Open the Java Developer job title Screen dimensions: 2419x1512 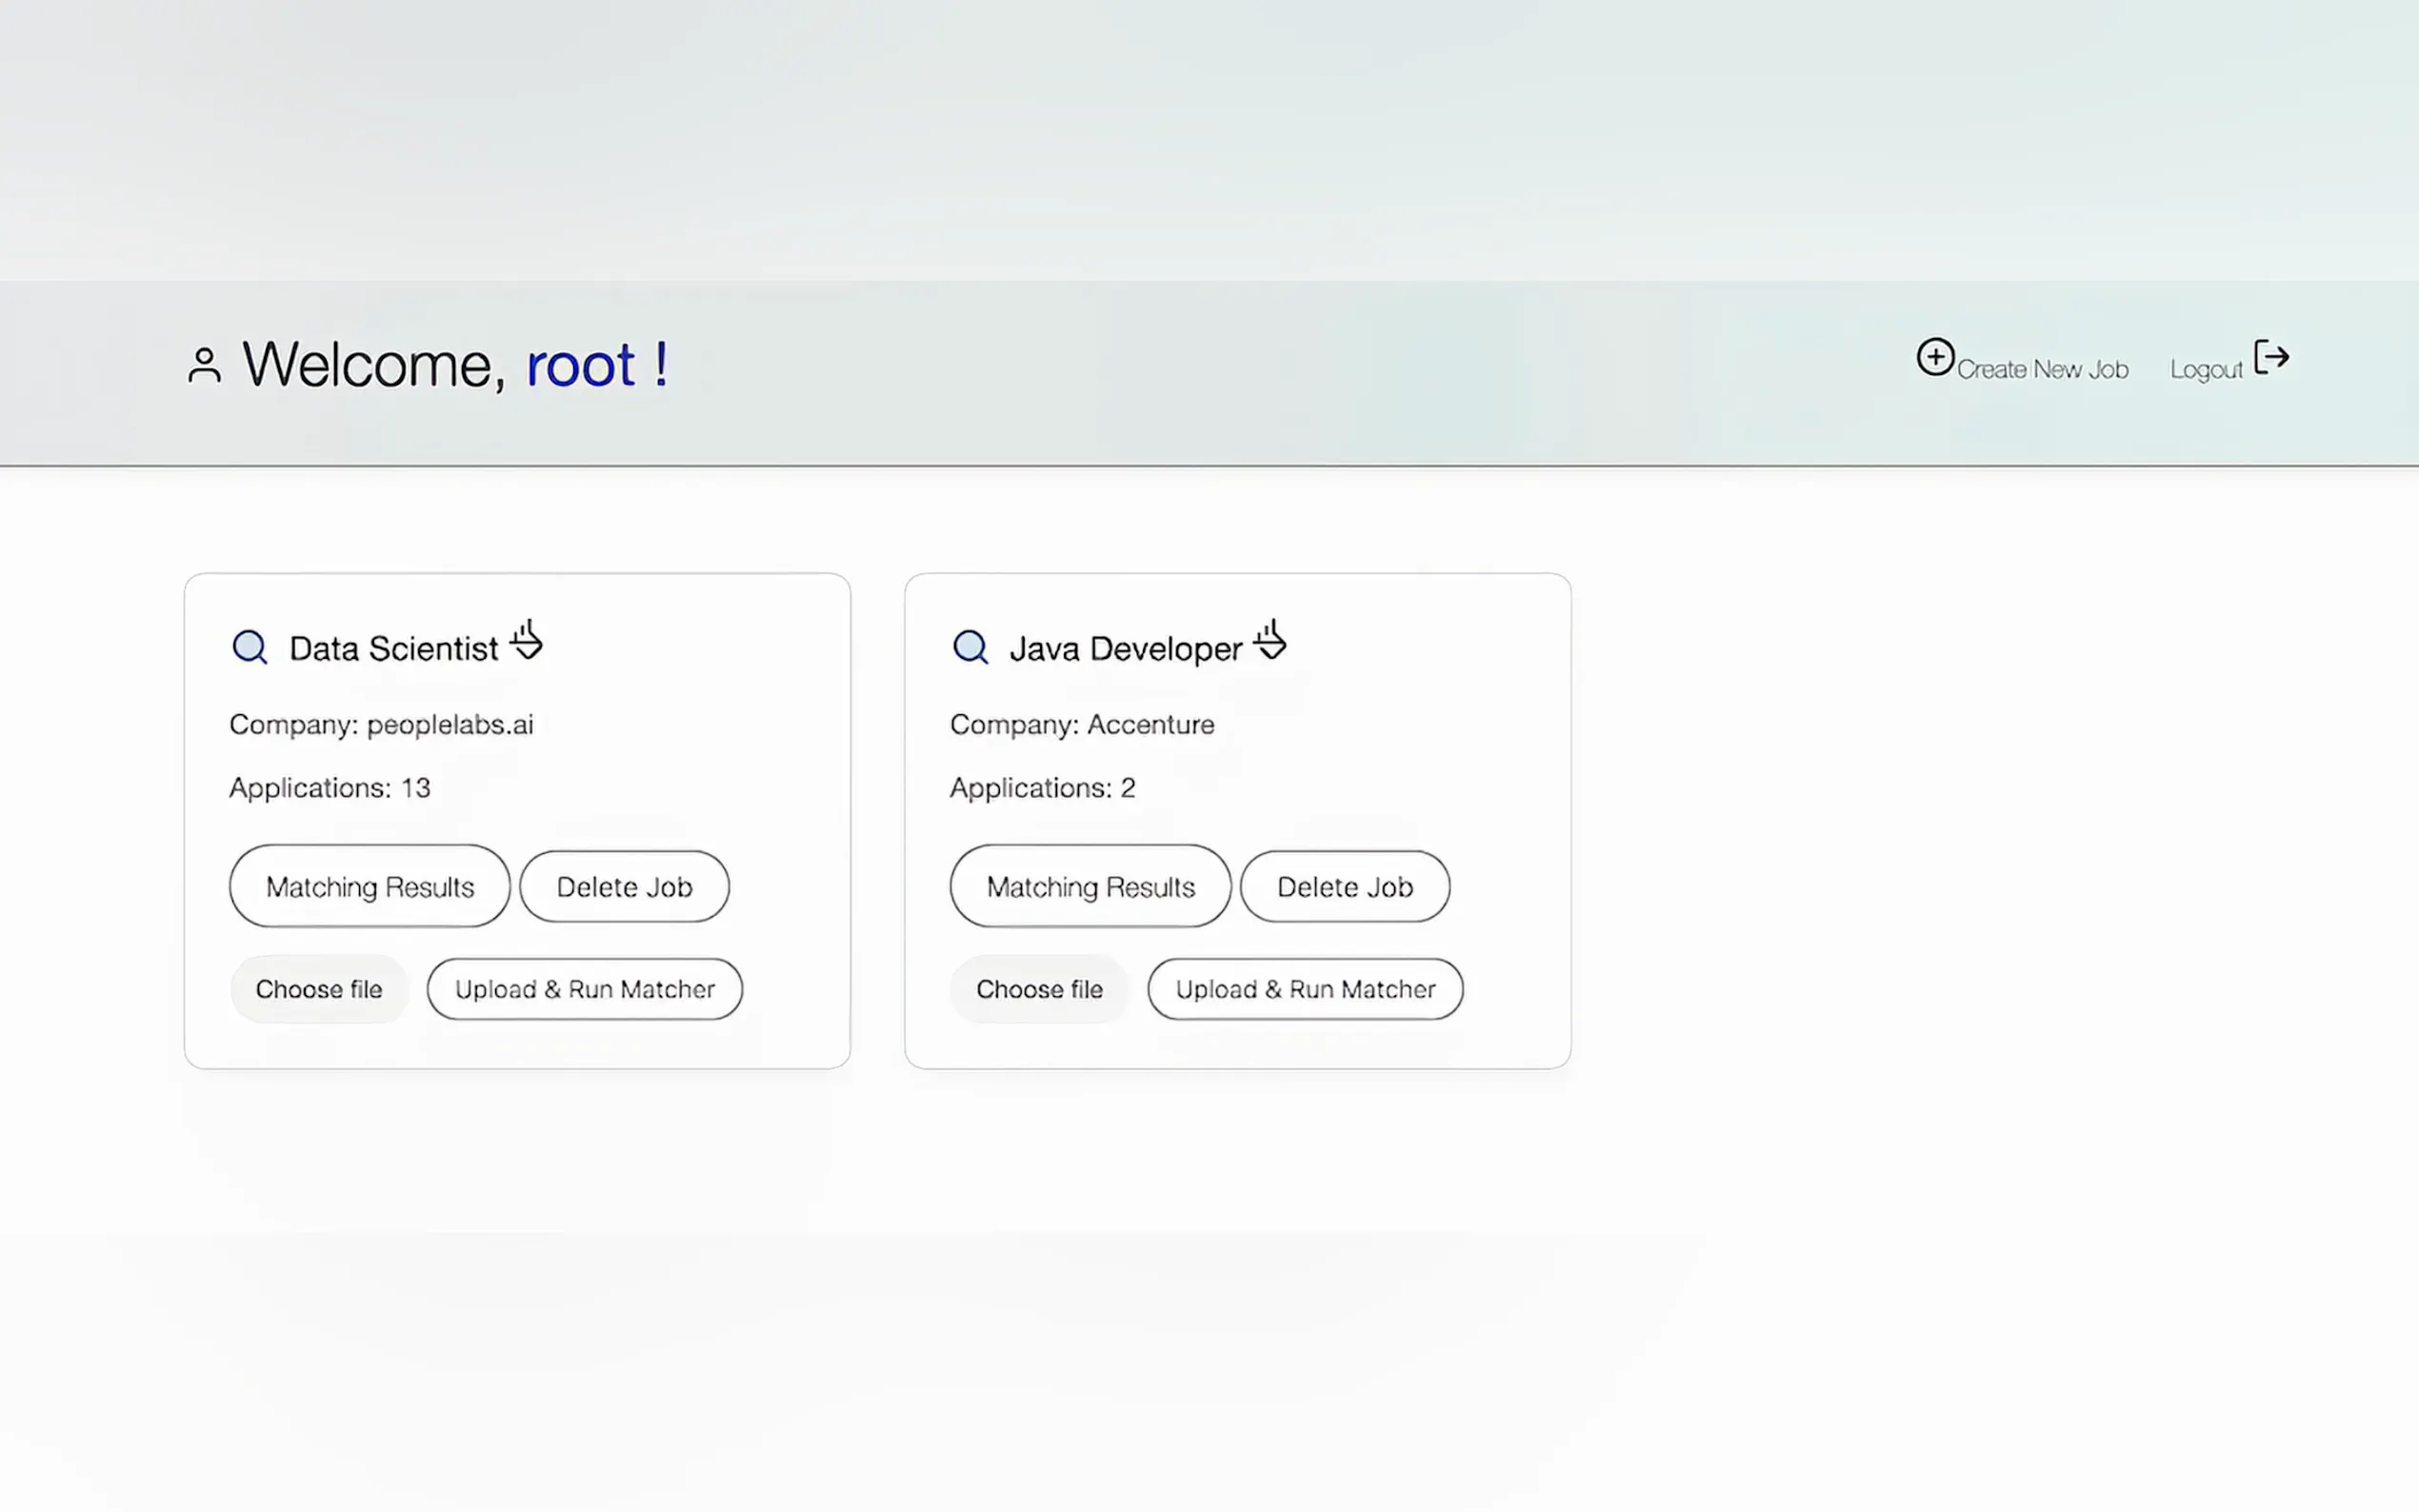[1125, 649]
